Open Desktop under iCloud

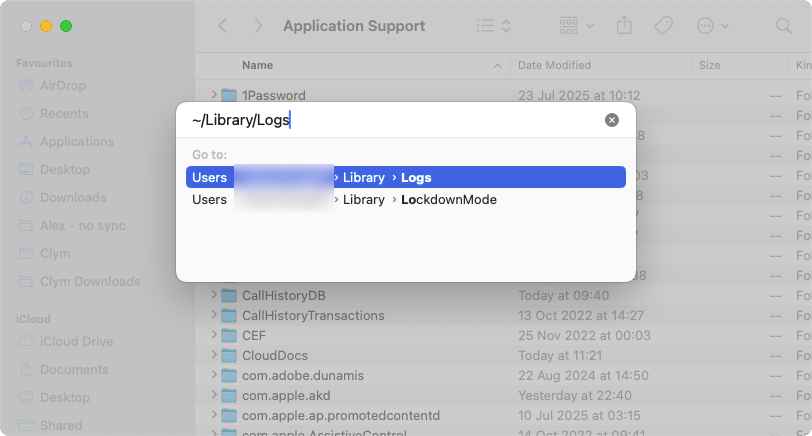(65, 397)
